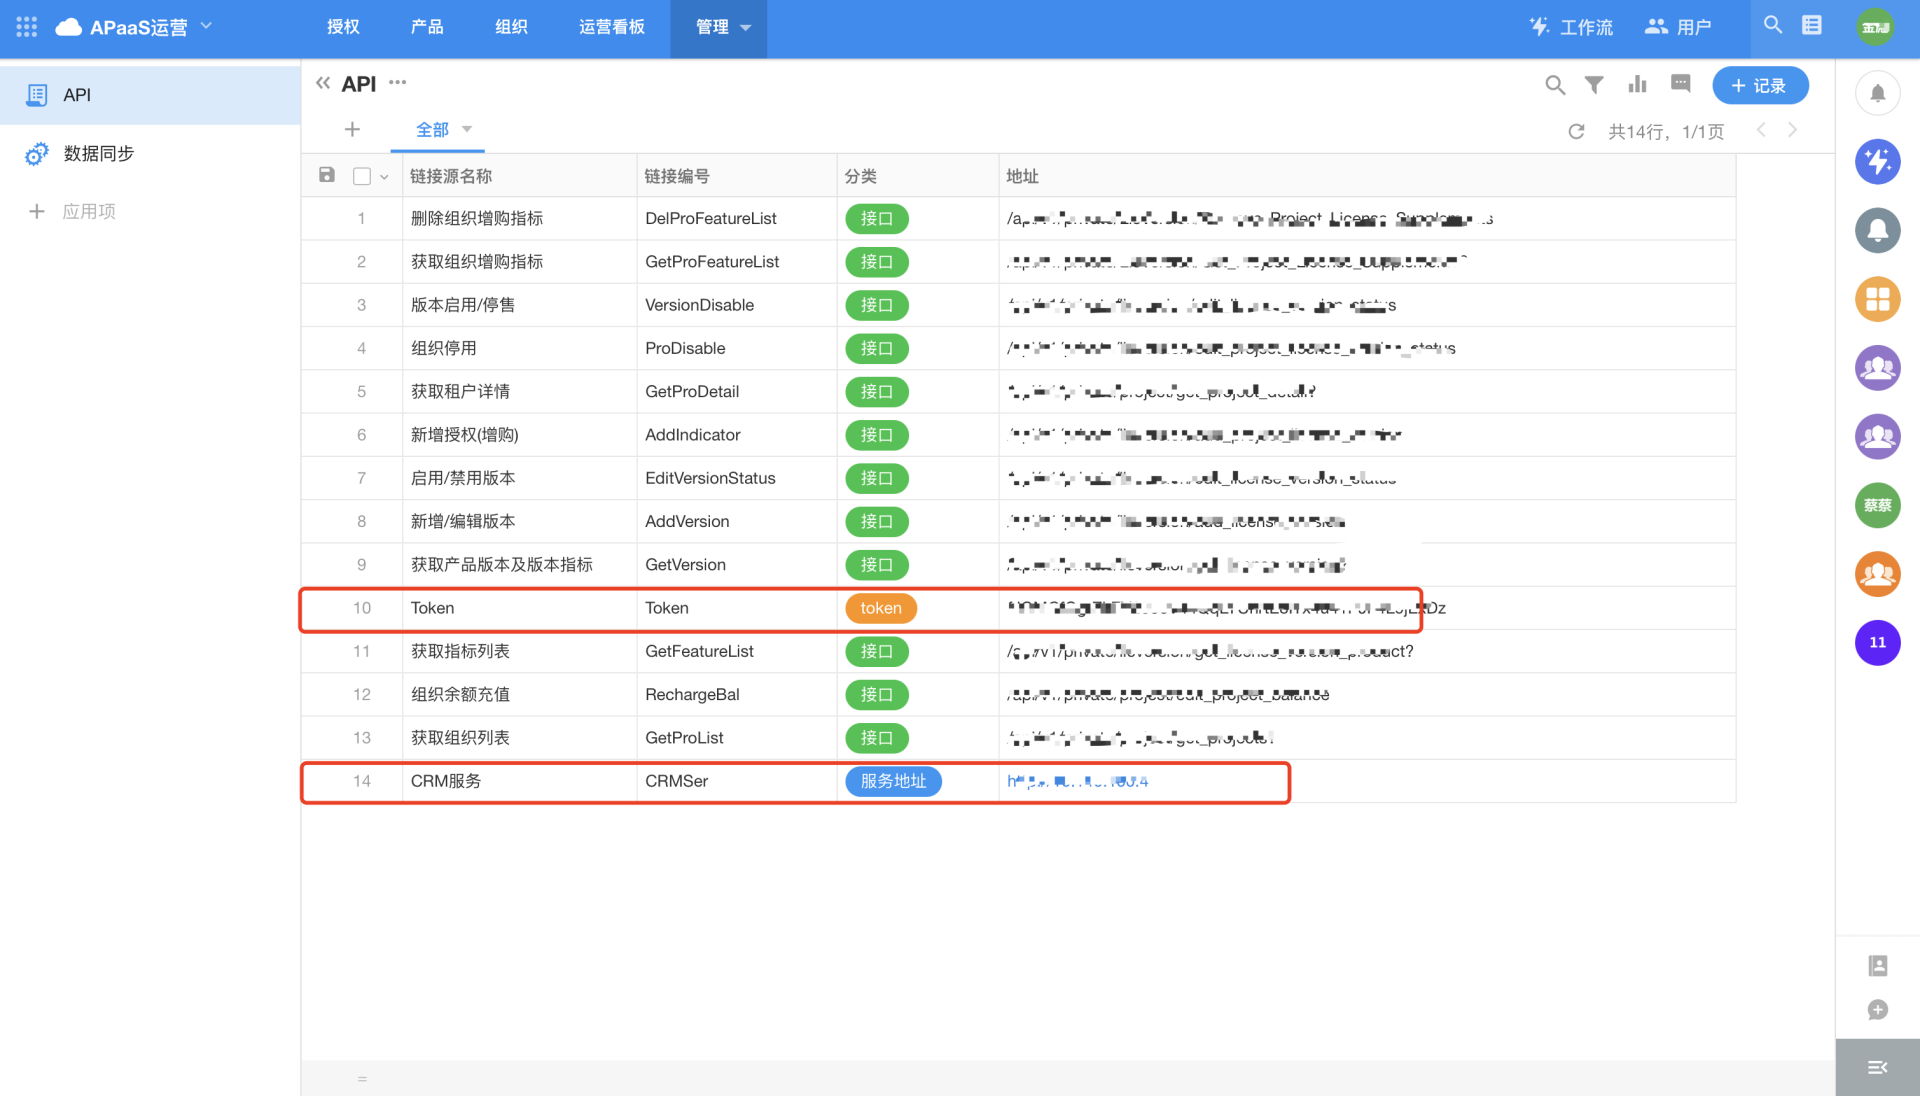Select 数据同步 in the left sidebar
The height and width of the screenshot is (1096, 1920).
point(98,153)
